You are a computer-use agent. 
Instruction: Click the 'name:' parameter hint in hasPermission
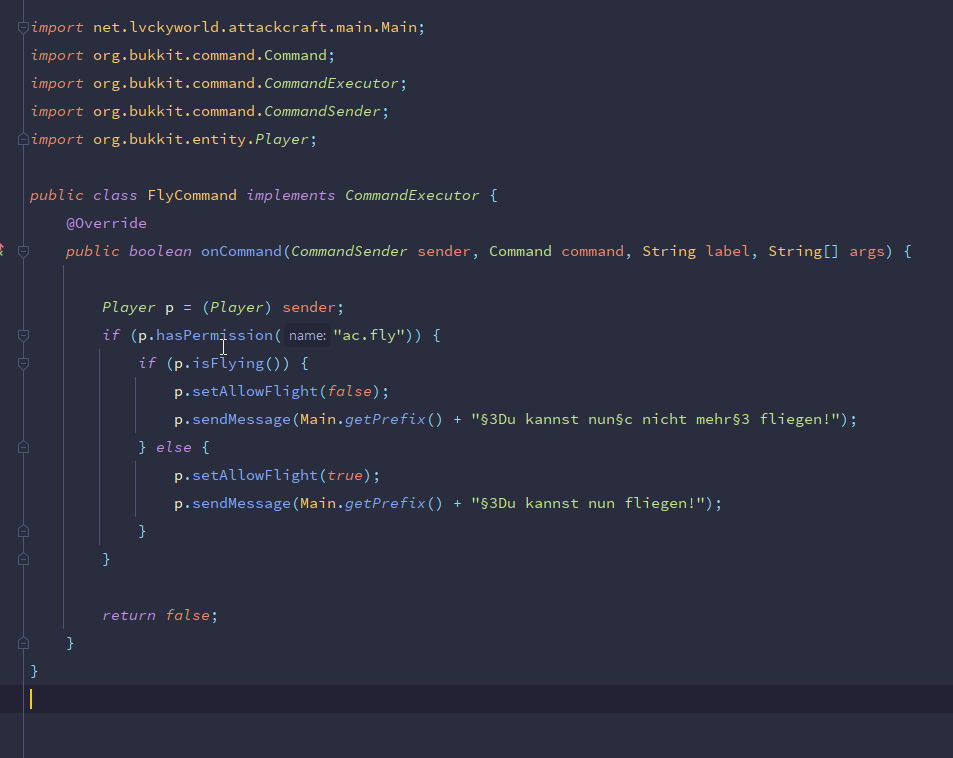point(307,336)
